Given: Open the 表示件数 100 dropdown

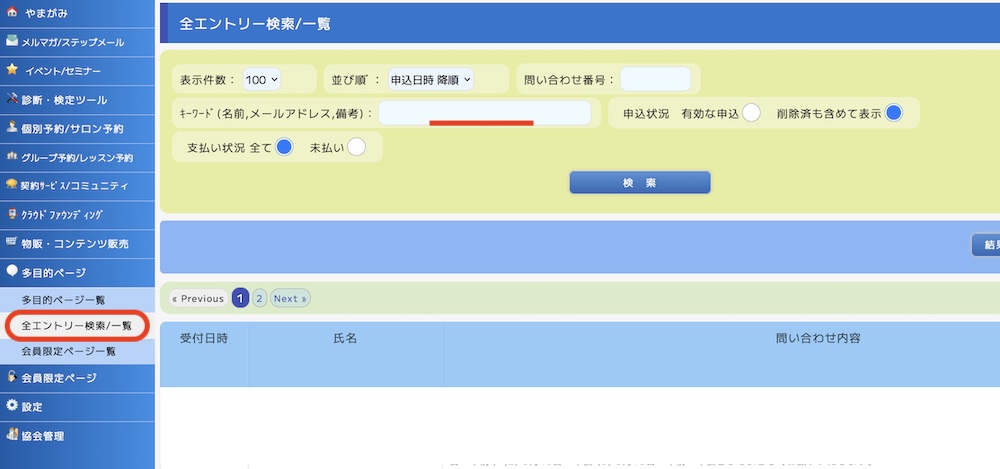Looking at the screenshot, I should click(262, 79).
